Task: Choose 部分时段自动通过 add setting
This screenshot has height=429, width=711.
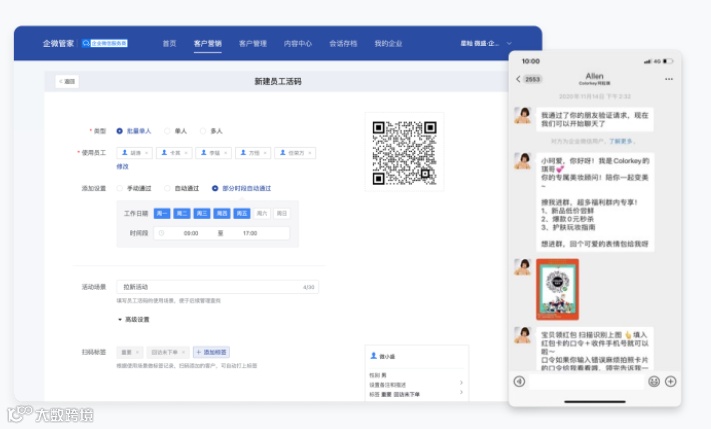Action: click(x=215, y=188)
